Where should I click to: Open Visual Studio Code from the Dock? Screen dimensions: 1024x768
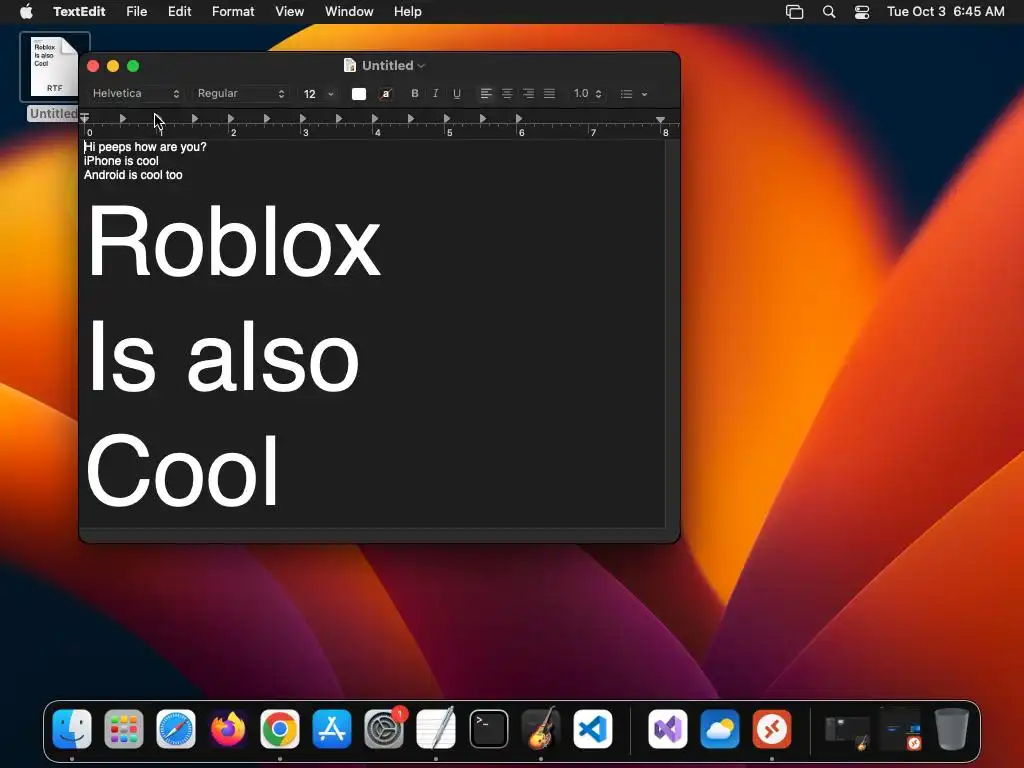(593, 729)
